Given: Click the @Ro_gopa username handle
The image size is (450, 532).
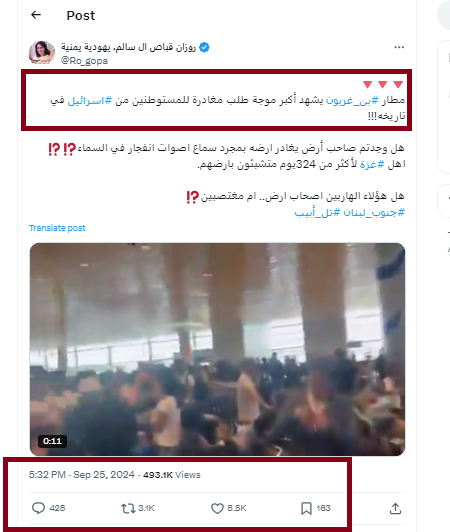Looking at the screenshot, I should pos(84,61).
